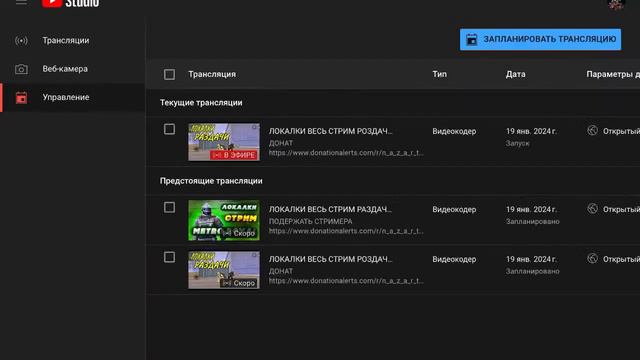This screenshot has width=640, height=360.
Task: Click the globe icon in the last scheduled row
Action: pyautogui.click(x=592, y=258)
